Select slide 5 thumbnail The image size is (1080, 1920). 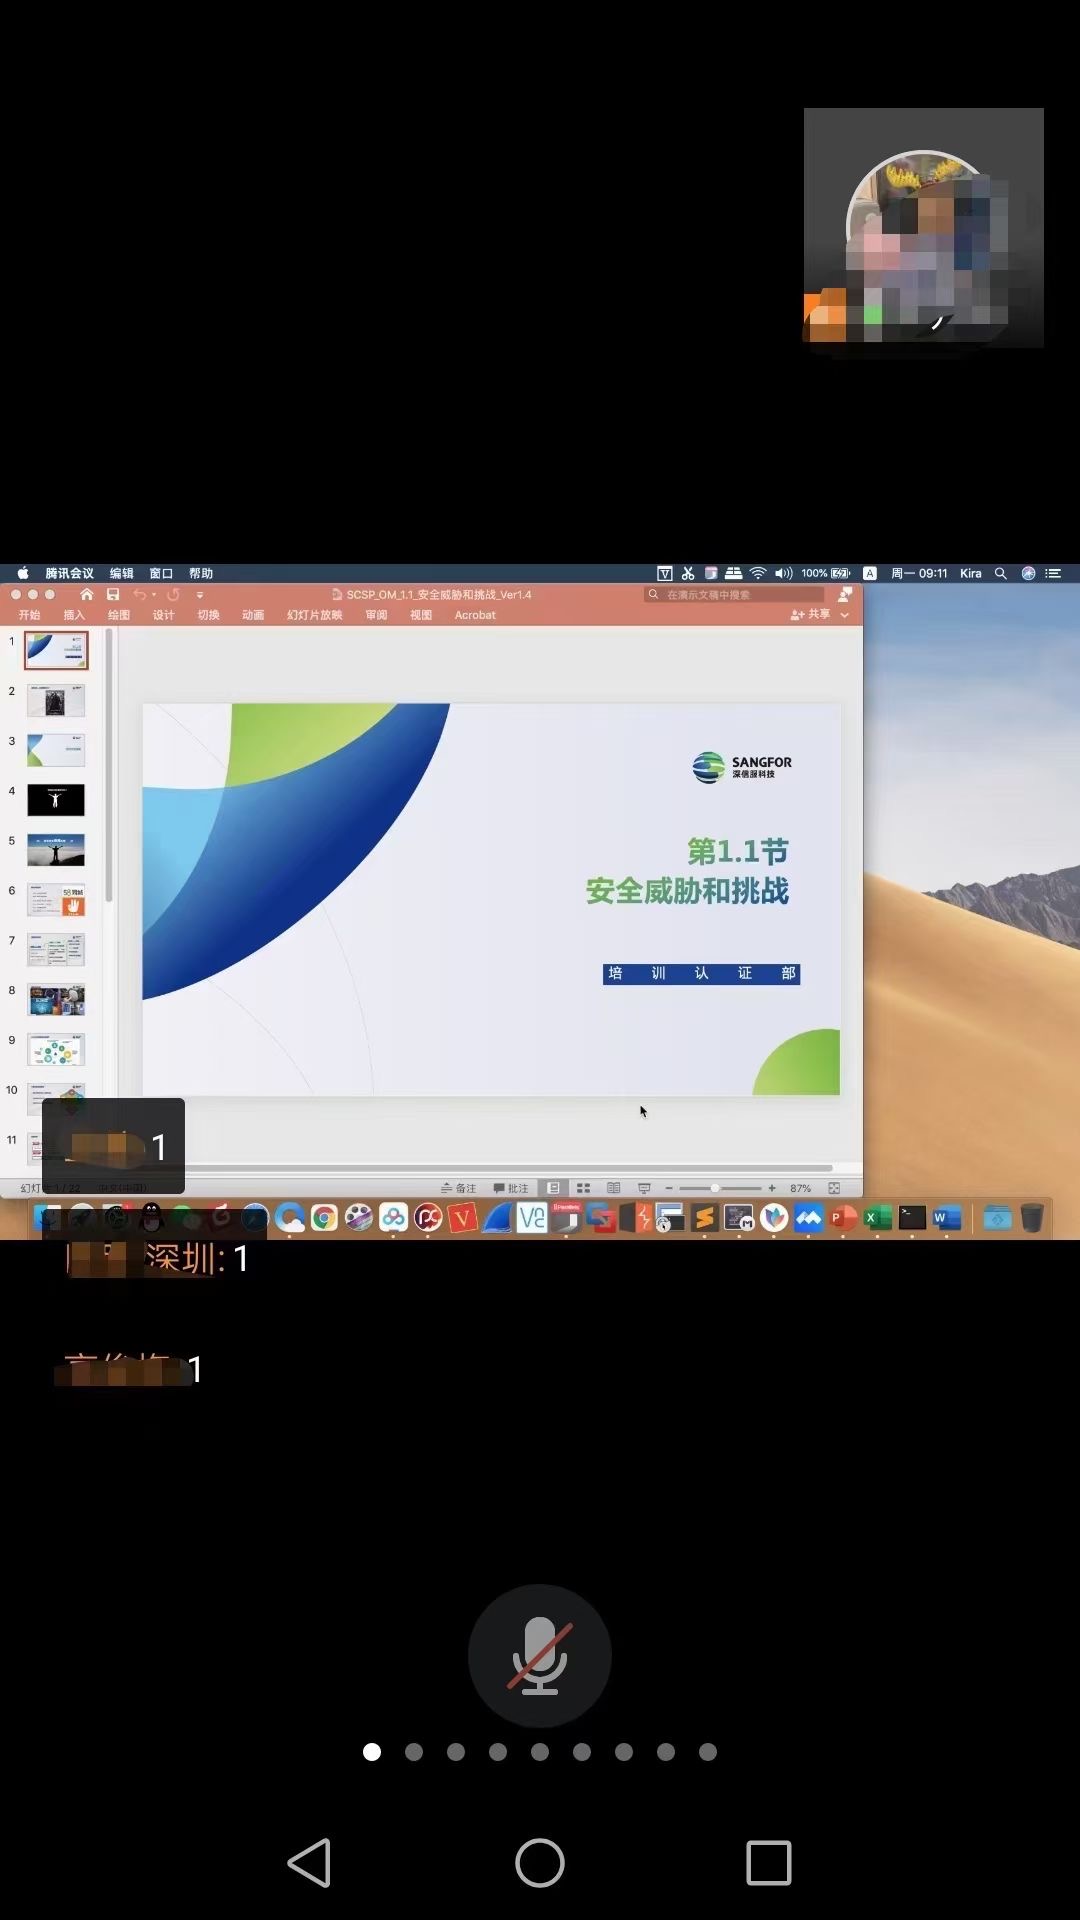click(x=56, y=849)
